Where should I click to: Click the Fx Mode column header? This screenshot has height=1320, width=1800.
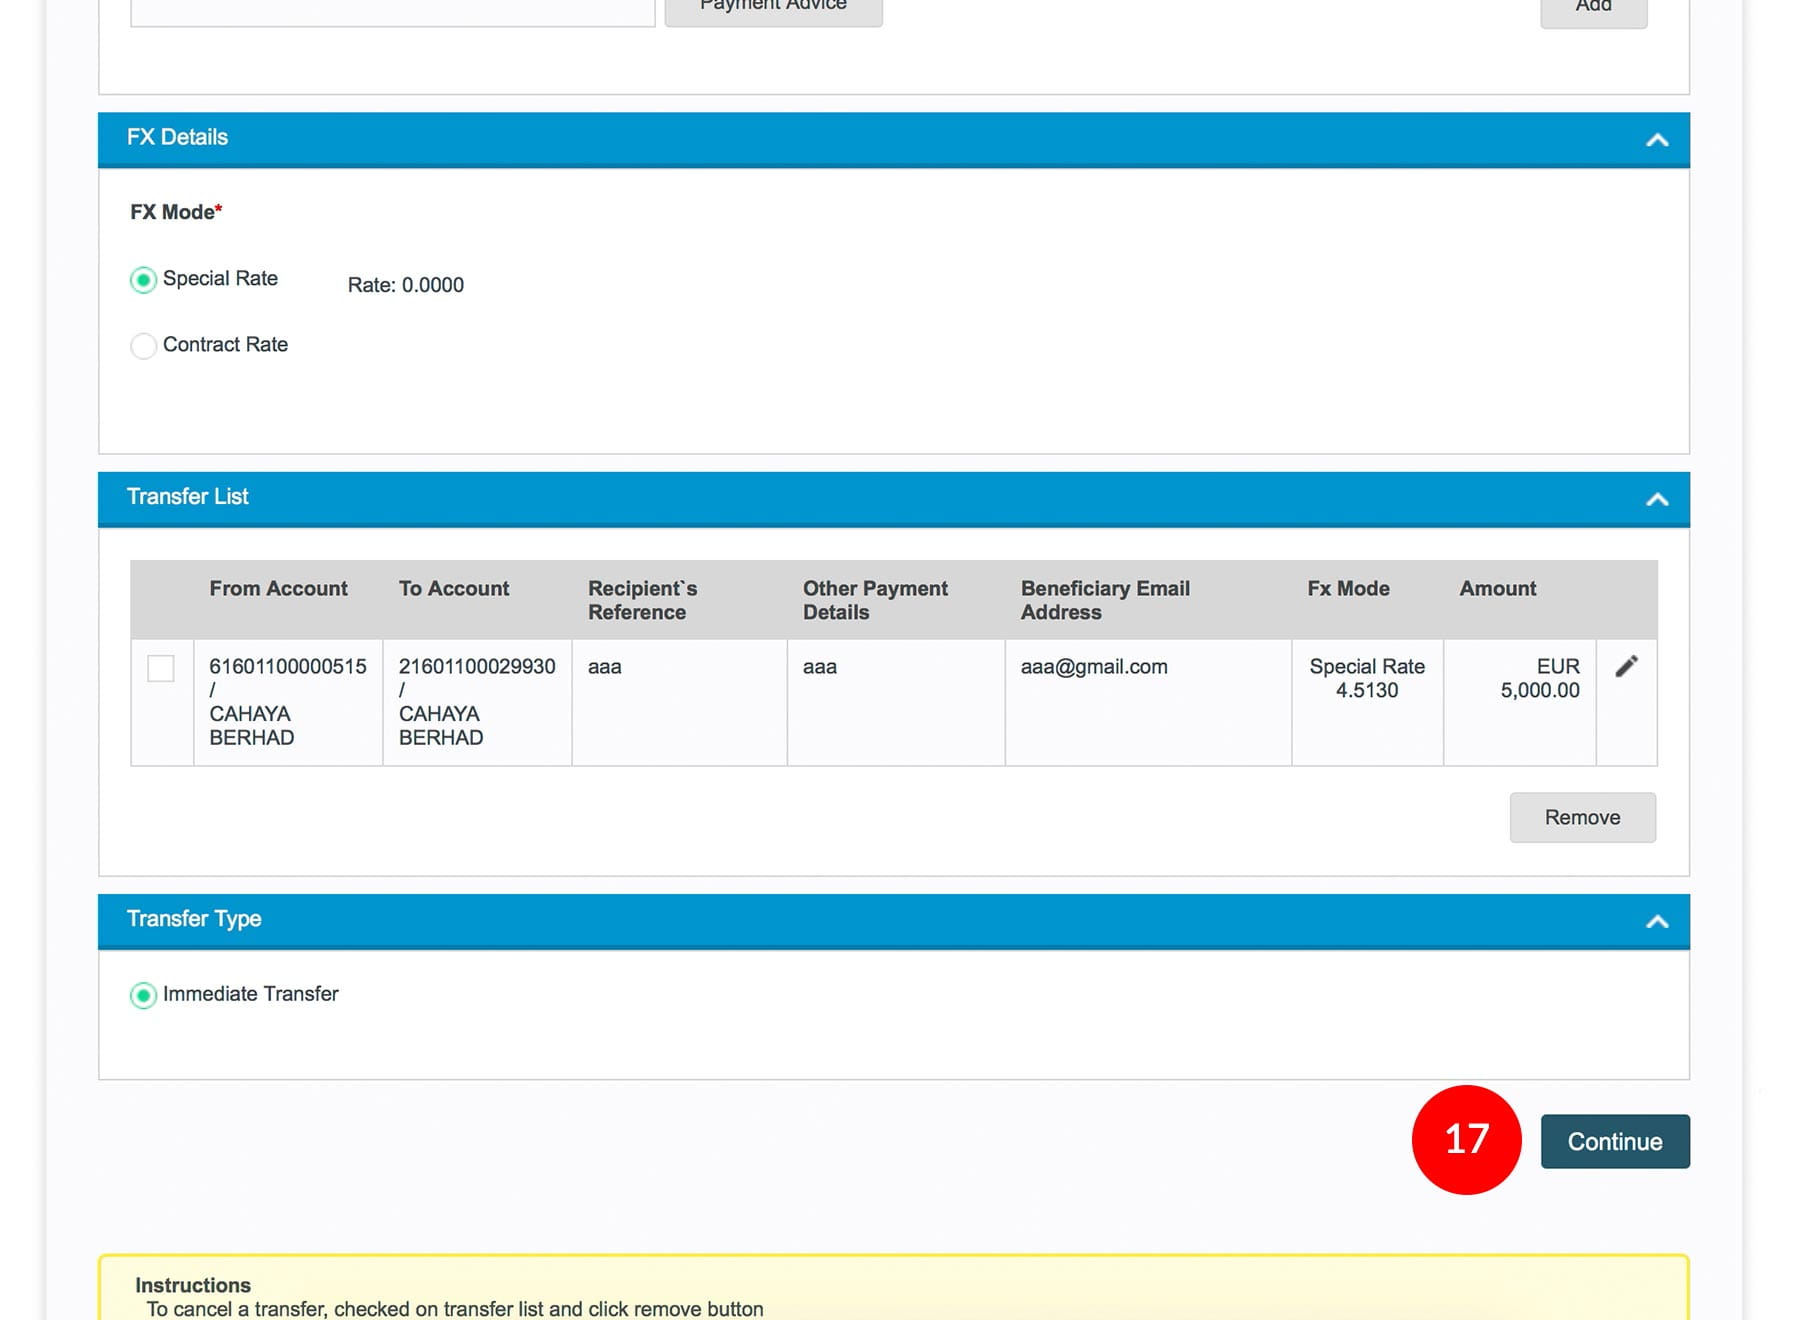pos(1348,589)
